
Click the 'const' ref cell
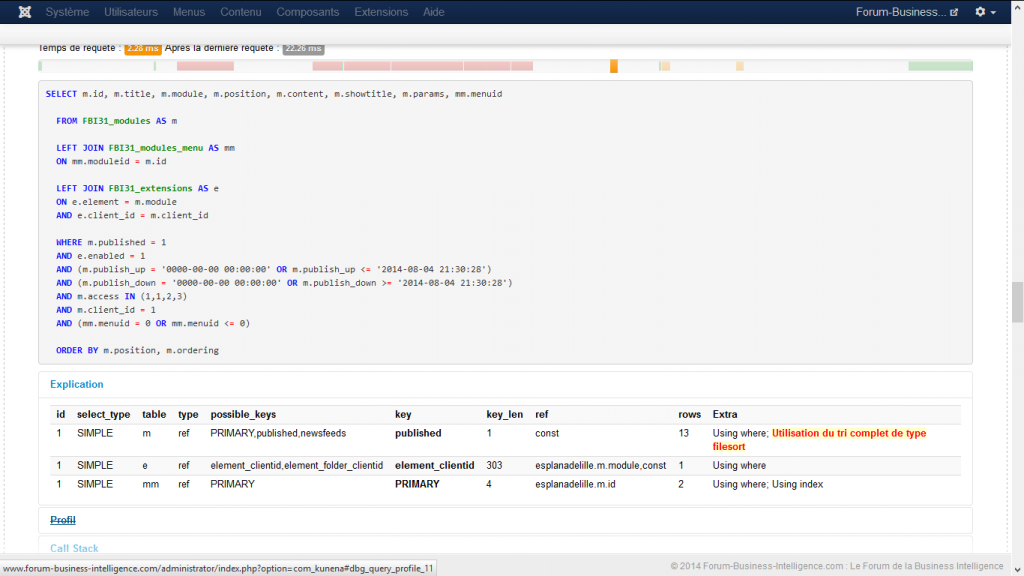click(547, 433)
